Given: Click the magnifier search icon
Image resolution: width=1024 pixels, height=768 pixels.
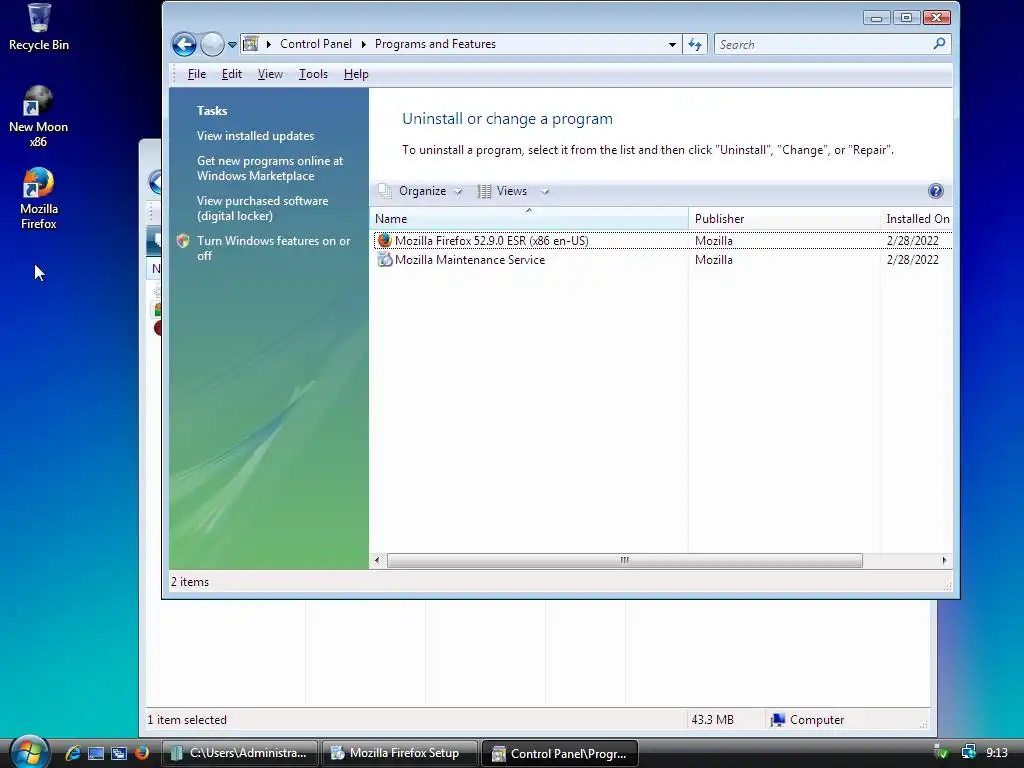Looking at the screenshot, I should 939,44.
